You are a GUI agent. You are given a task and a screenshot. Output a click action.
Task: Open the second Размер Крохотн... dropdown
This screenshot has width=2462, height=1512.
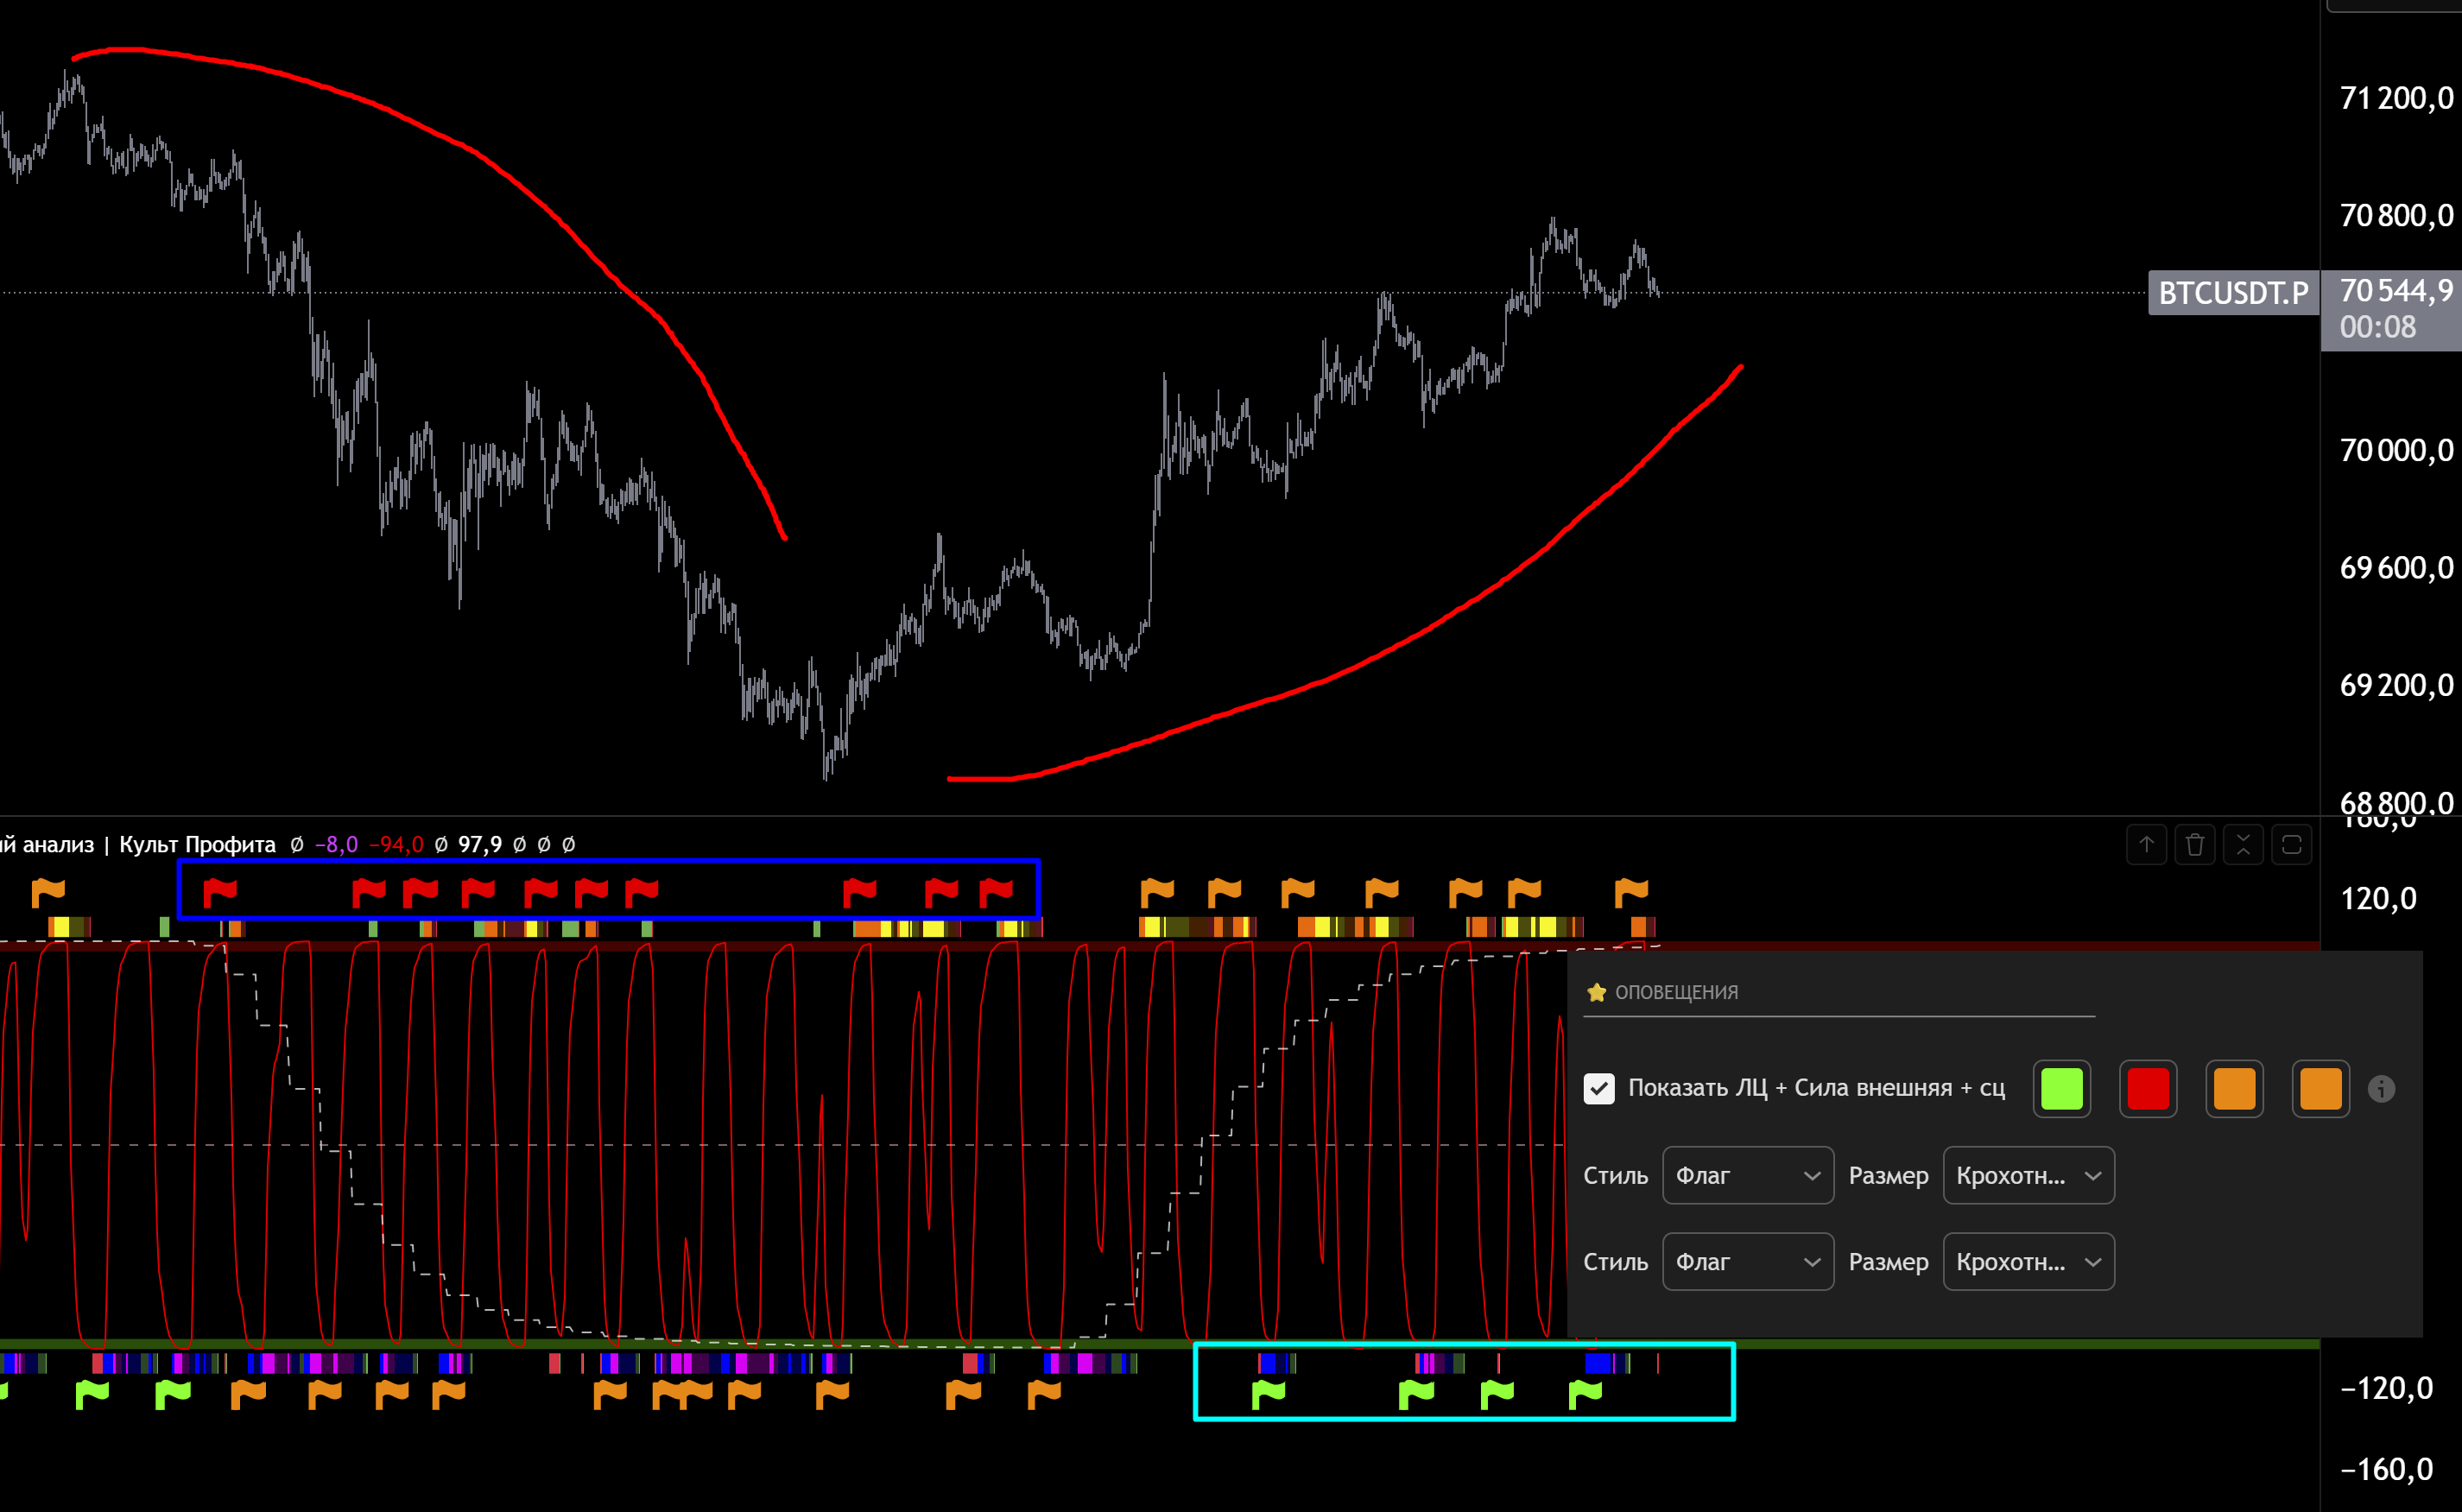coord(2028,1262)
